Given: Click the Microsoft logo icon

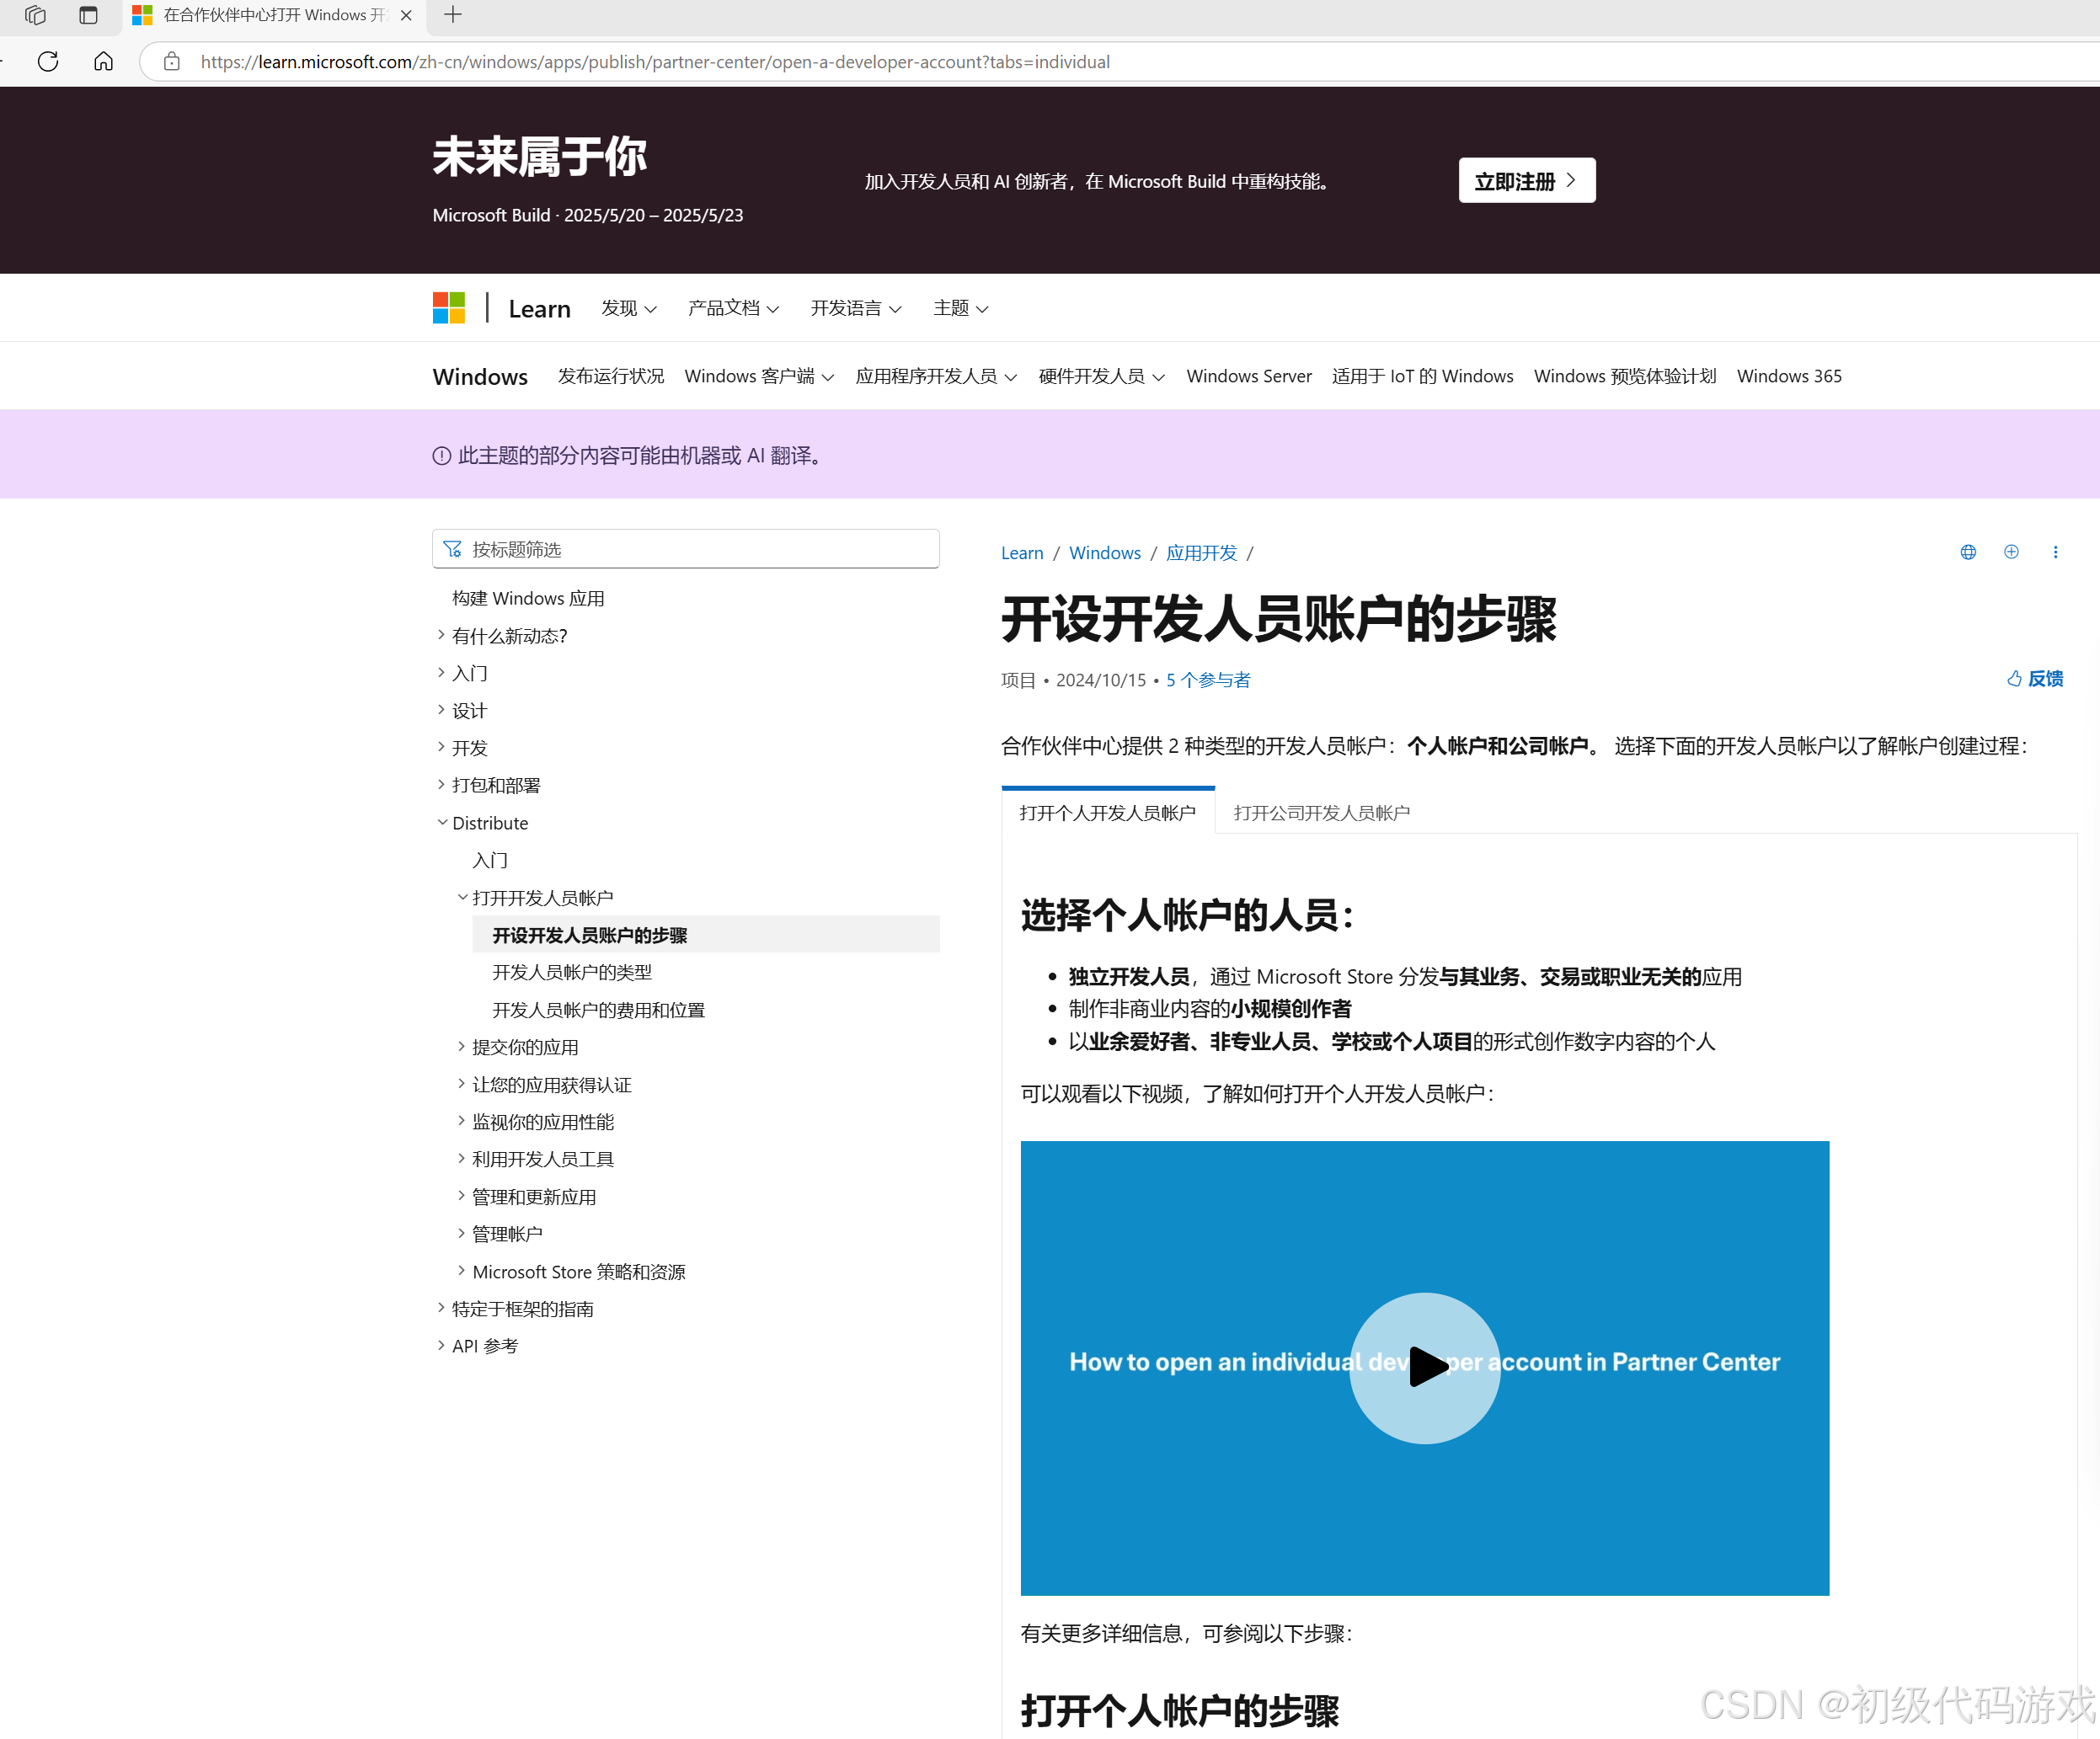Looking at the screenshot, I should [x=448, y=308].
